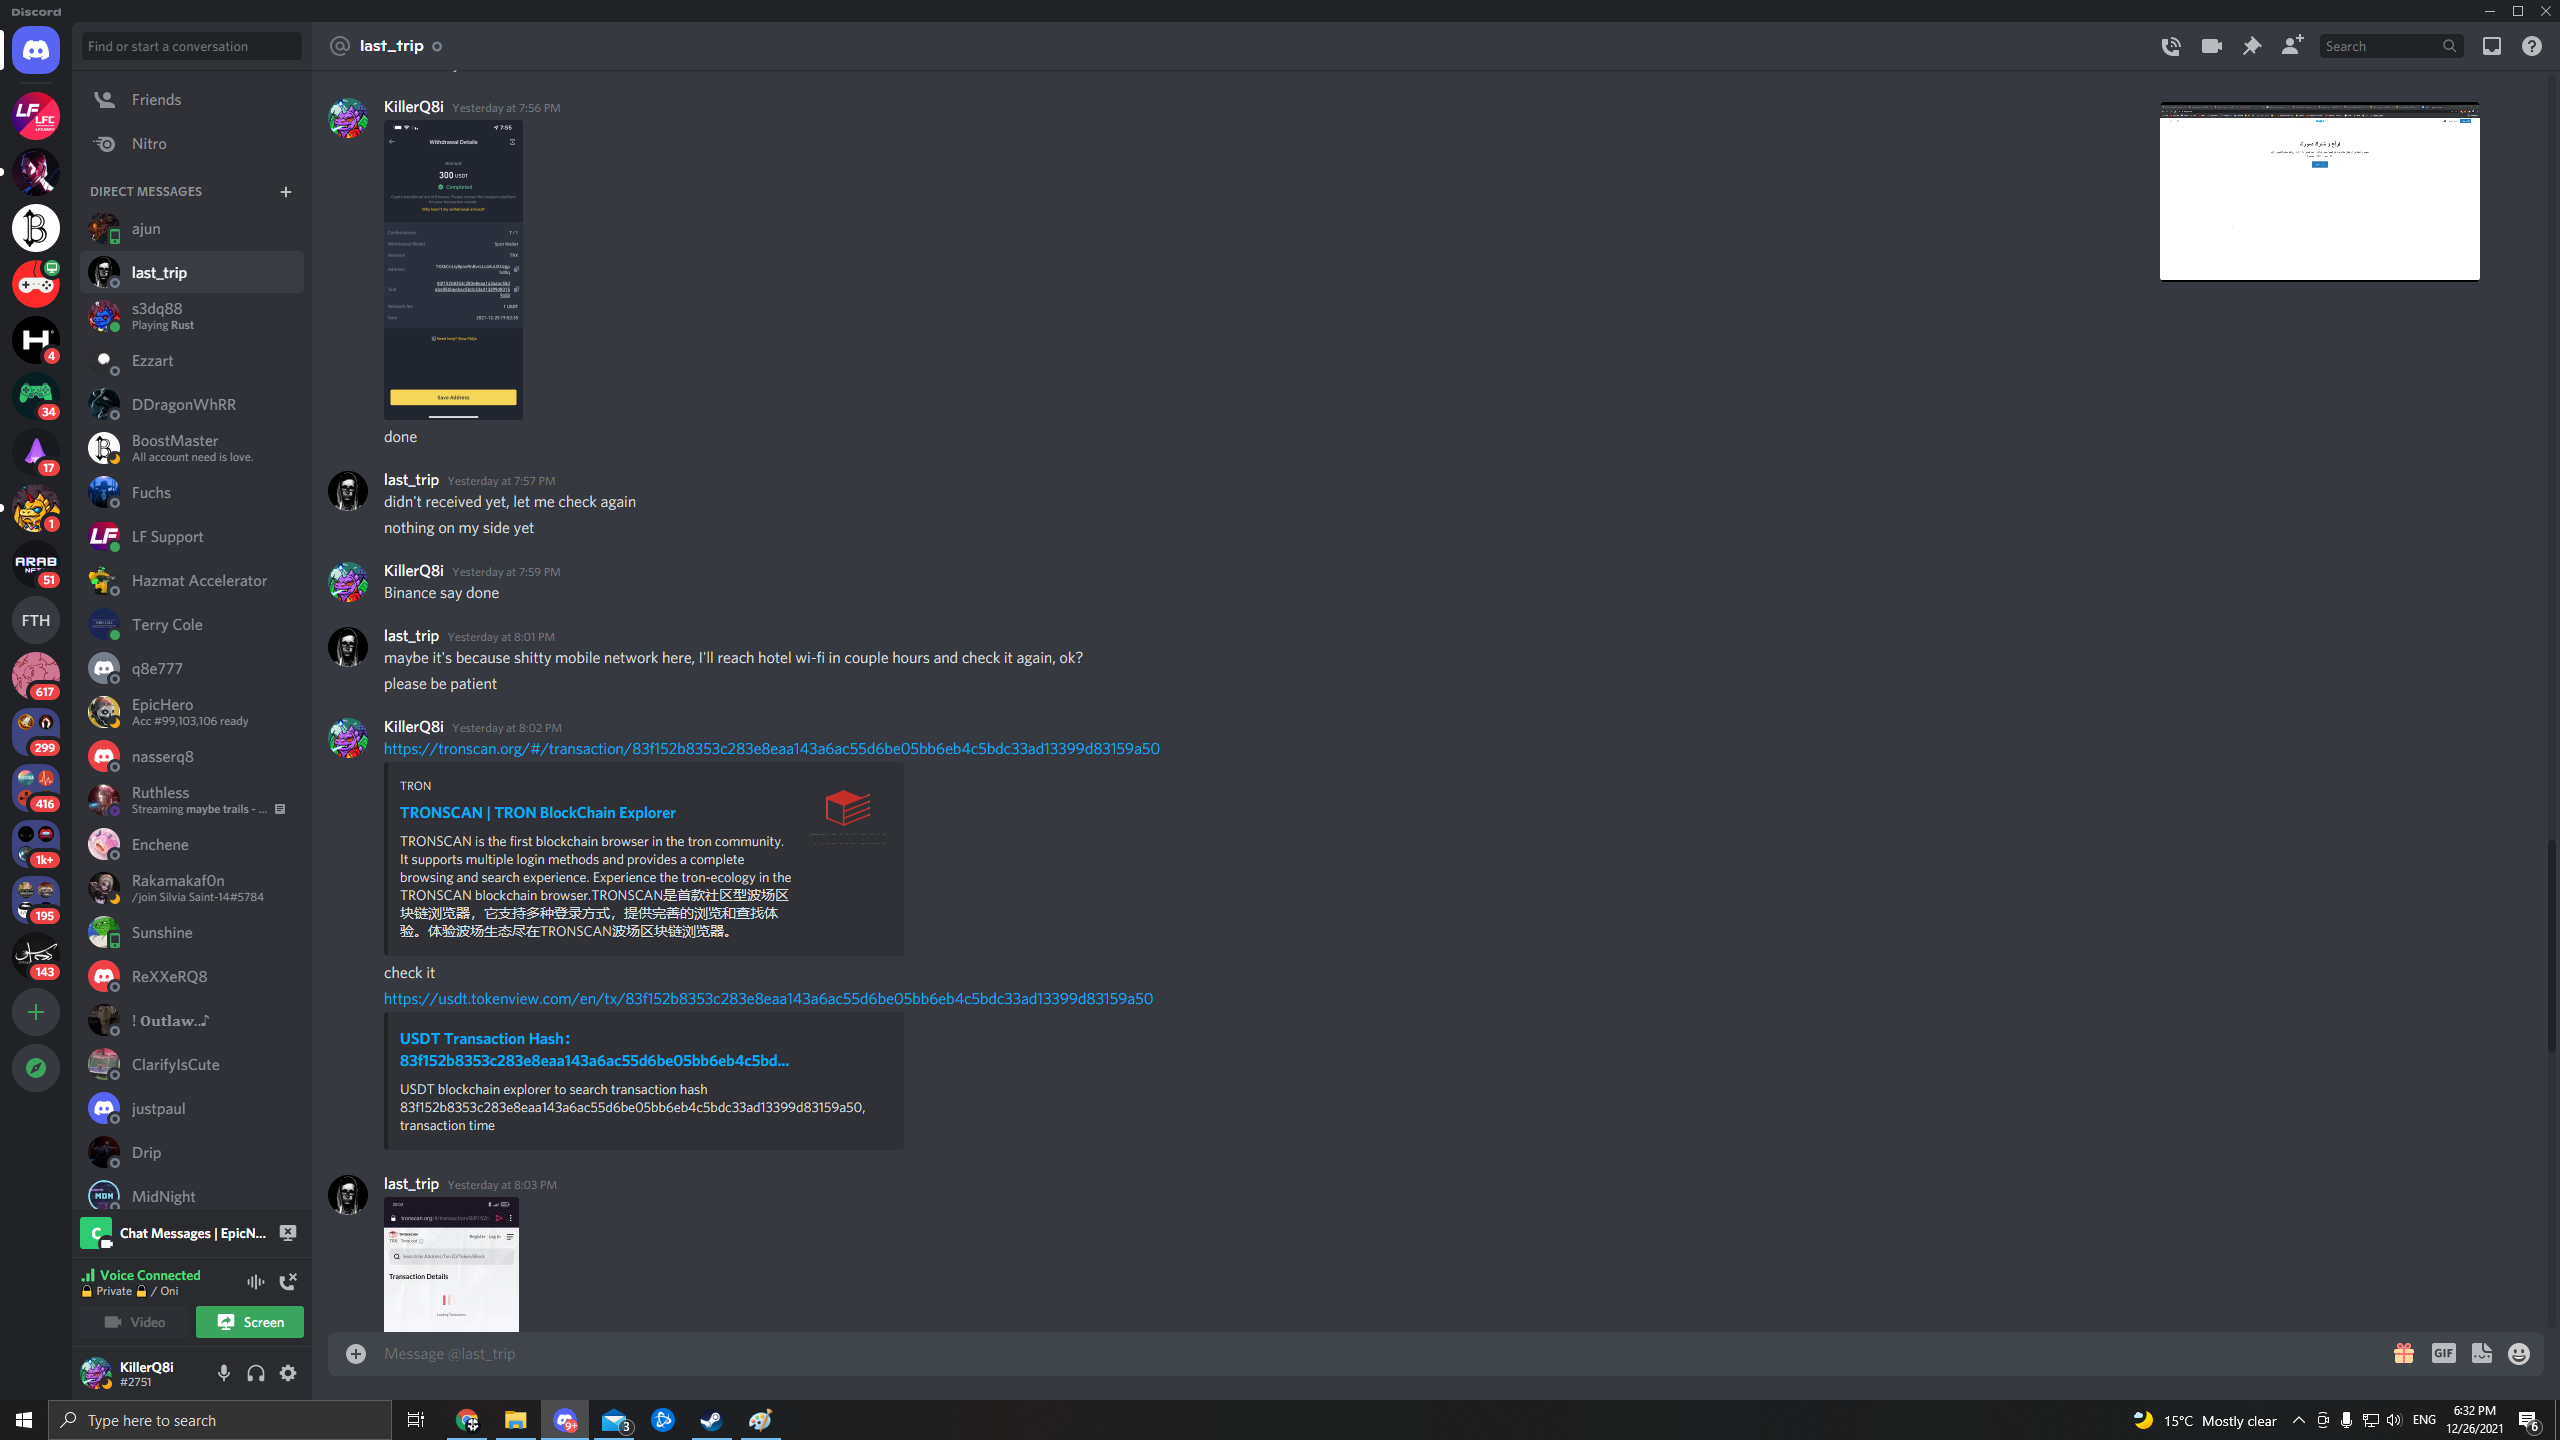Enlarge last_trip's tronscan screenshot image
This screenshot has height=1440, width=2560.
(451, 1264)
